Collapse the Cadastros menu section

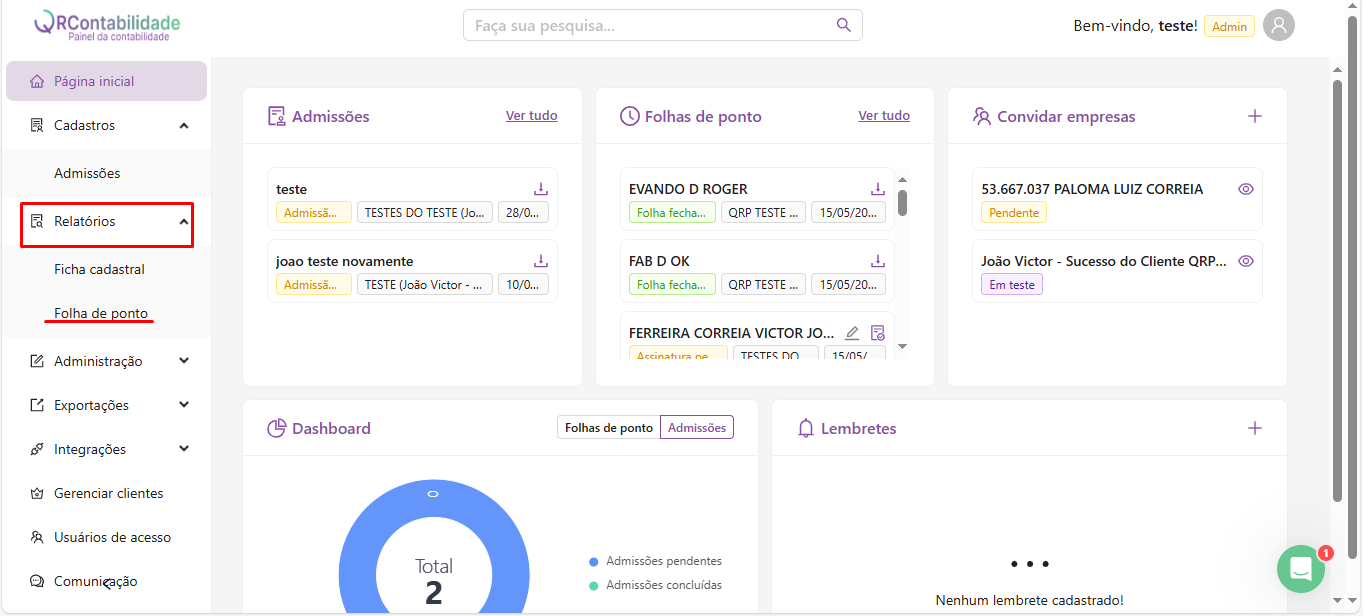184,125
